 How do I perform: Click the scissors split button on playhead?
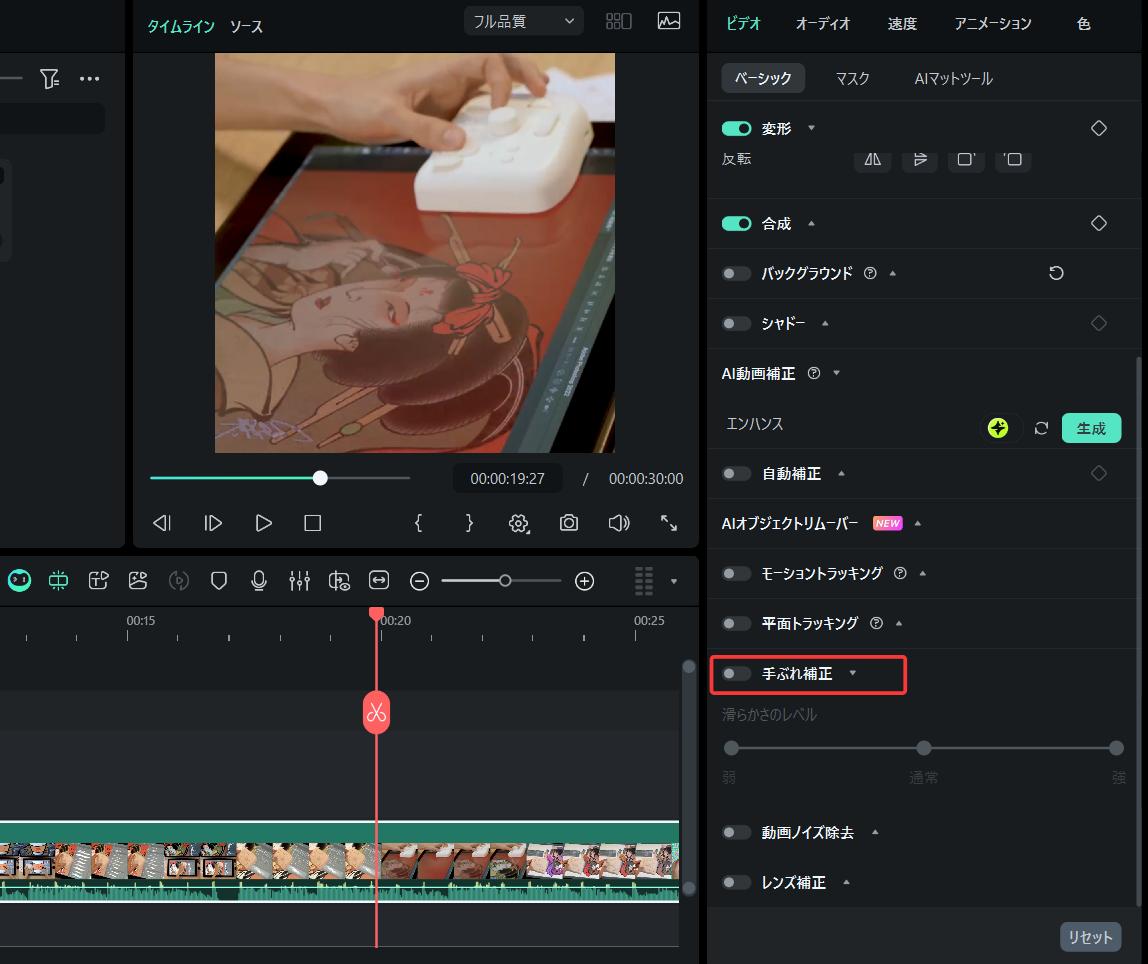coord(376,713)
